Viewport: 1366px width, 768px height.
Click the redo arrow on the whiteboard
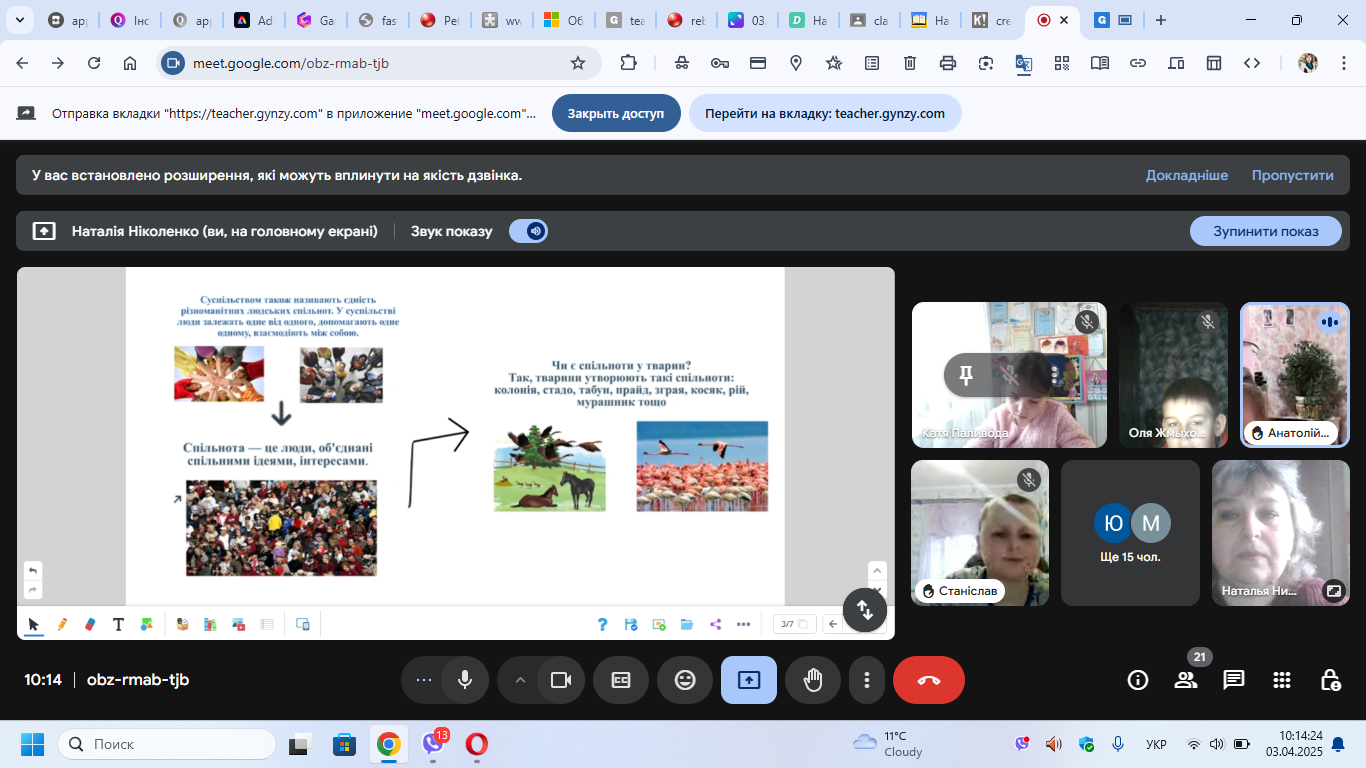33,590
